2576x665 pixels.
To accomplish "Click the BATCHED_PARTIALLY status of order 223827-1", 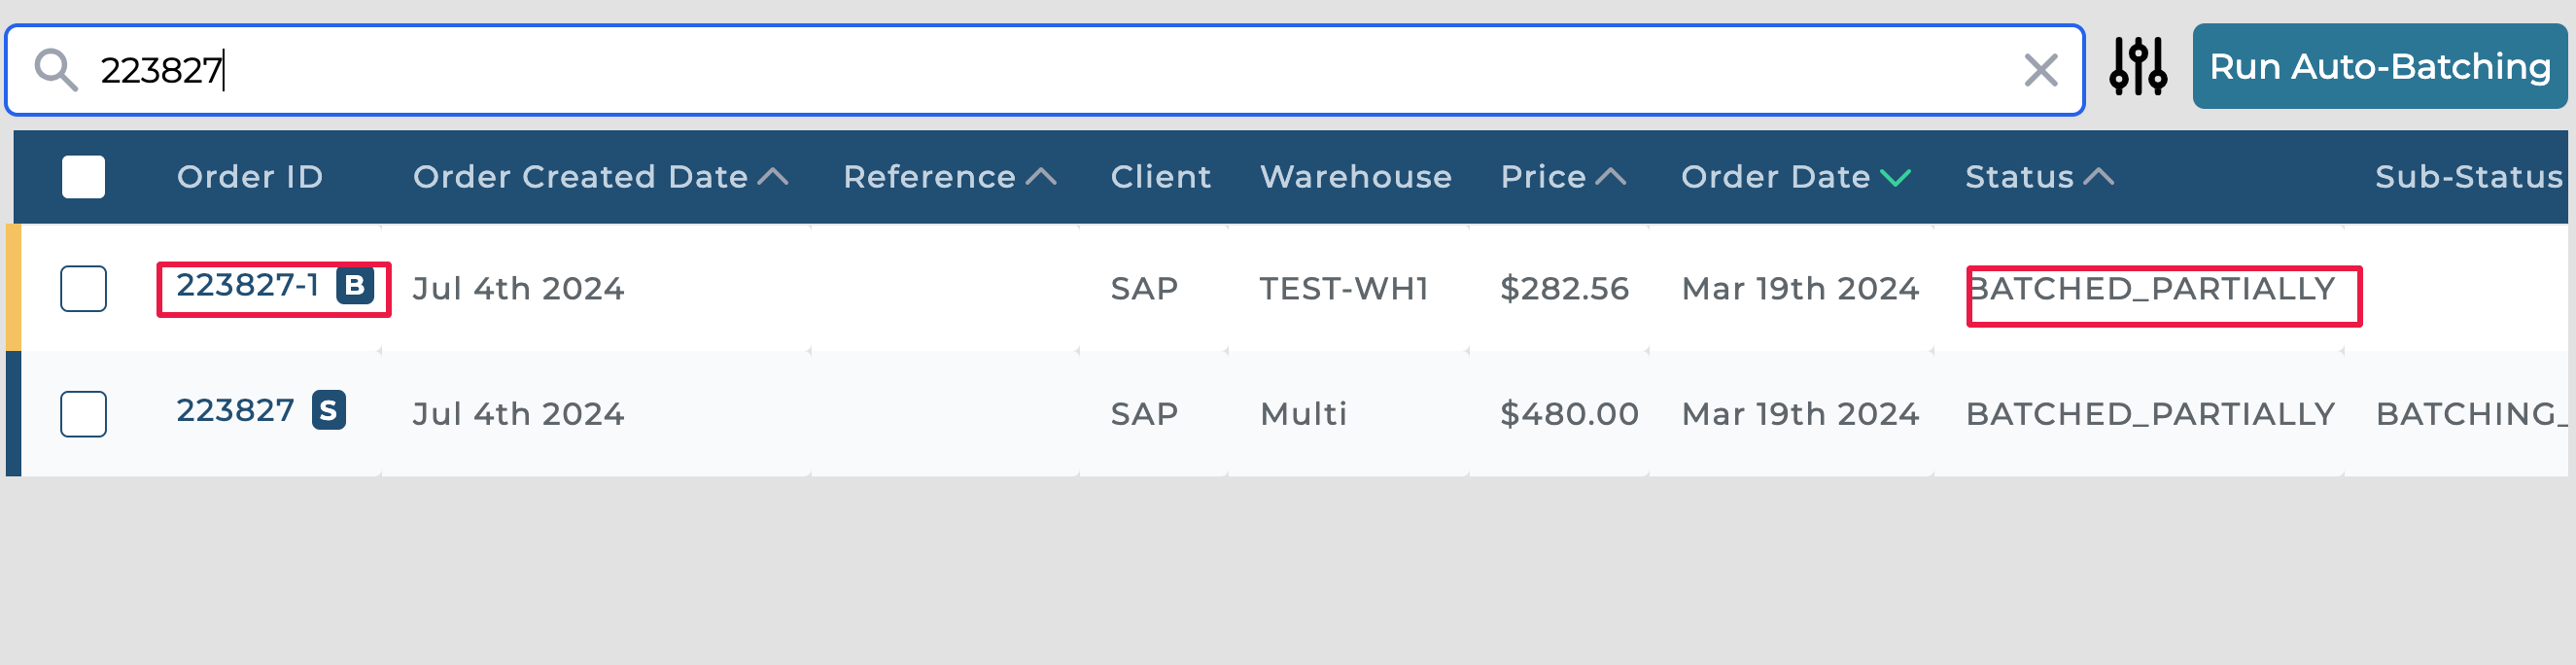I will point(2150,289).
